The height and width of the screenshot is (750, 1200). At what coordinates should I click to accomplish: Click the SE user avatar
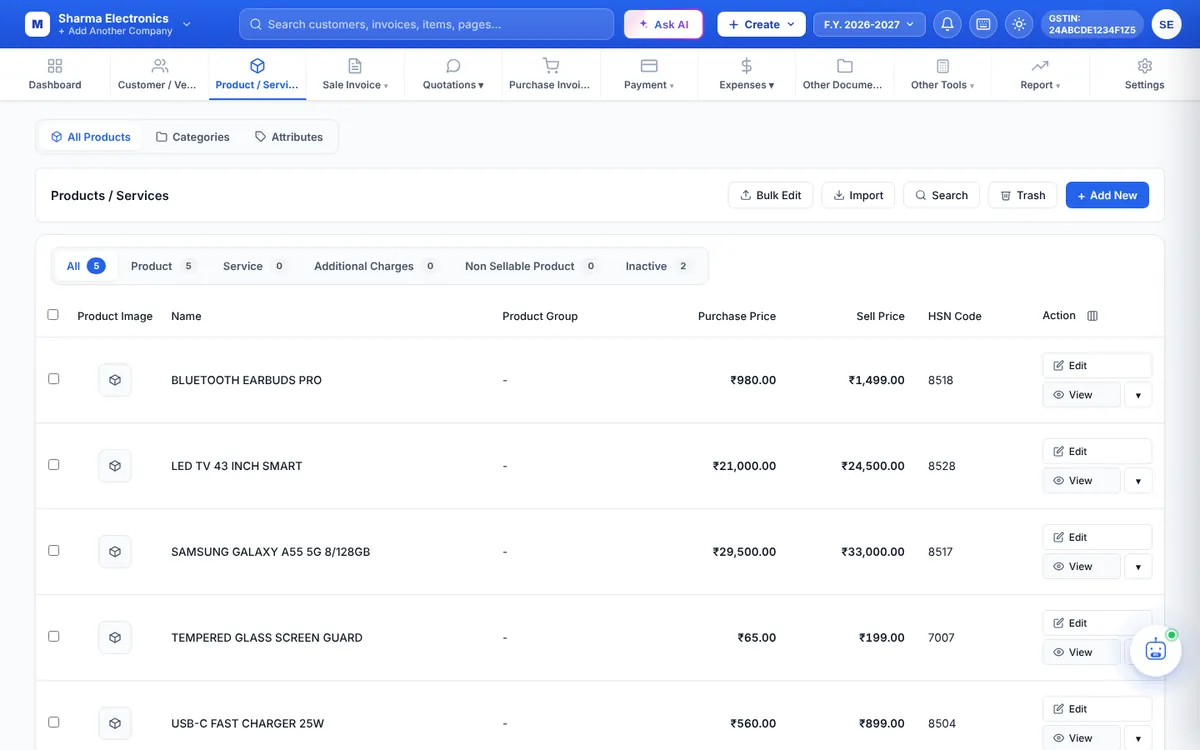coord(1166,24)
